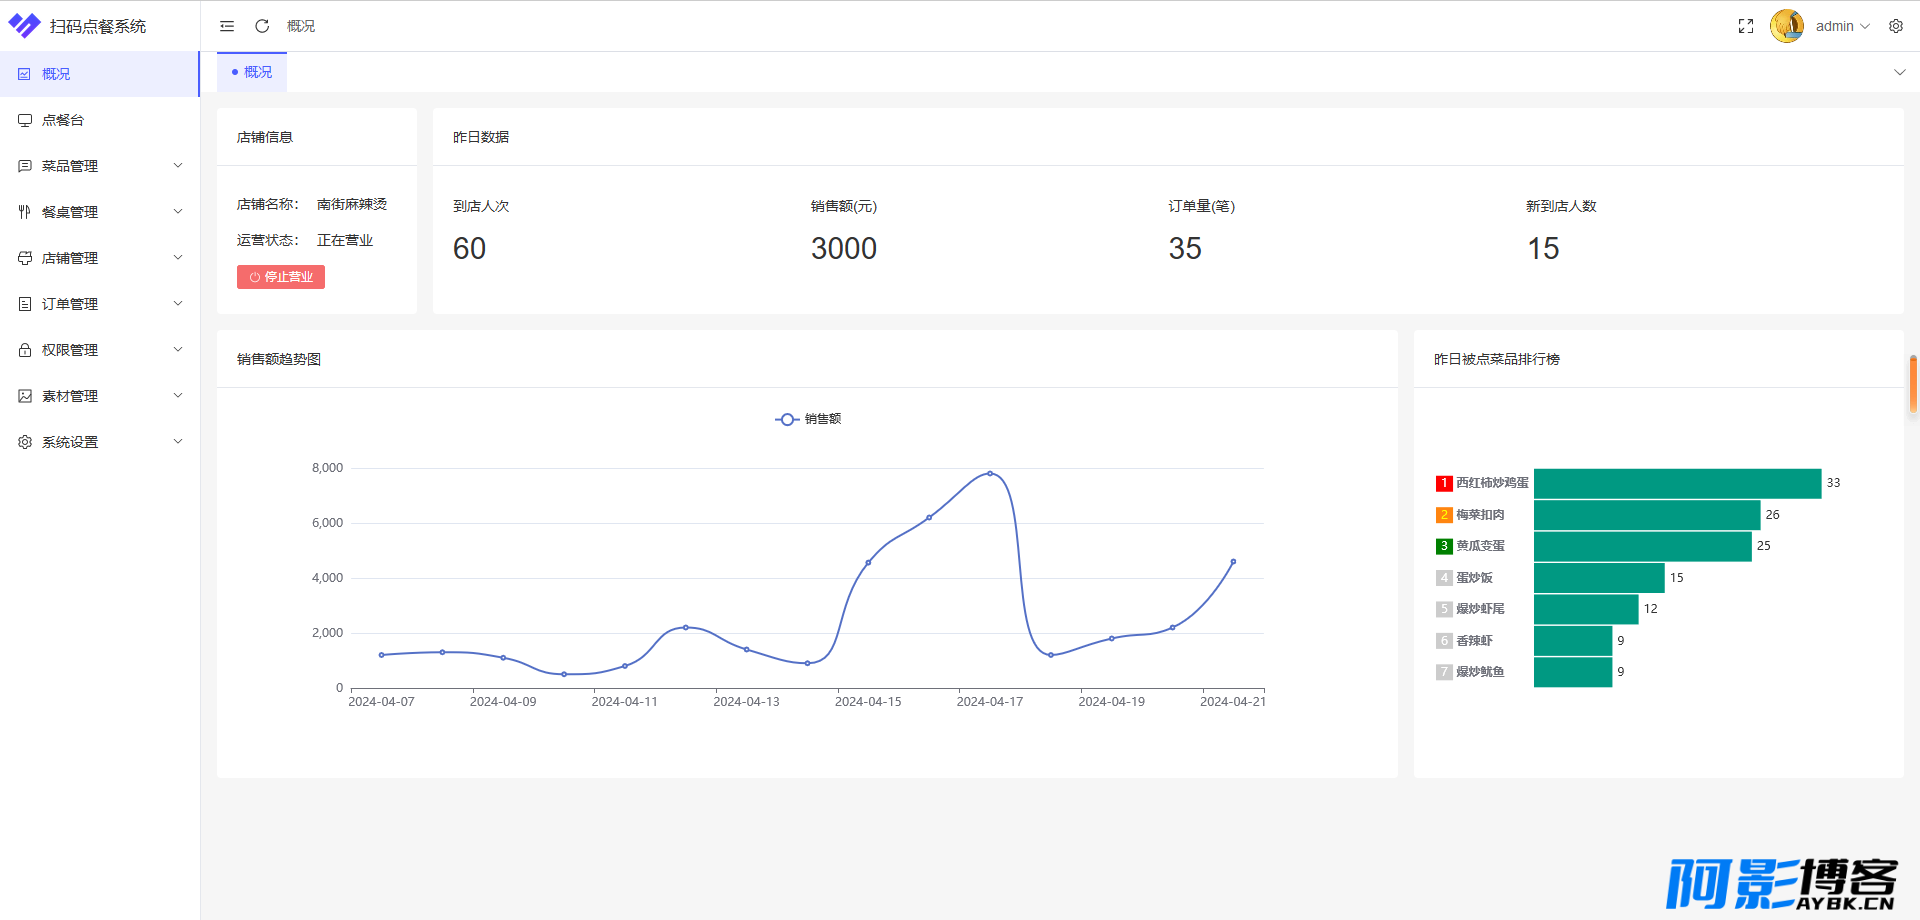Click the sales chart data point at 2024-04-21
Image resolution: width=1920 pixels, height=920 pixels.
(x=1233, y=562)
